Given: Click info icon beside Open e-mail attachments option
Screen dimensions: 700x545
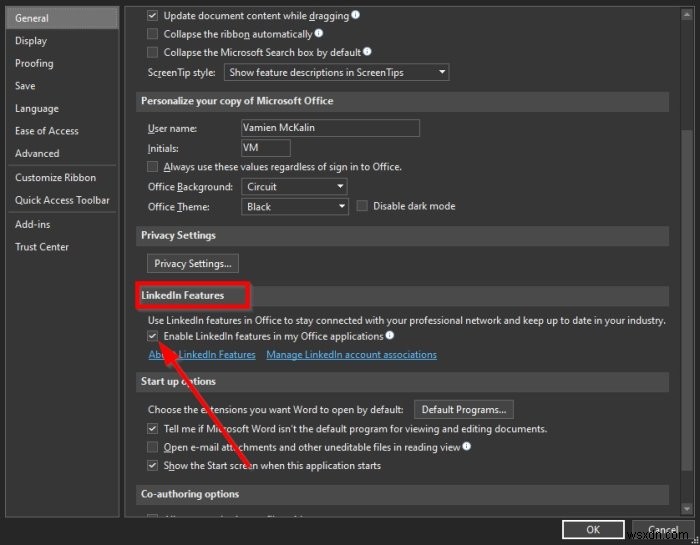Looking at the screenshot, I should [x=467, y=446].
